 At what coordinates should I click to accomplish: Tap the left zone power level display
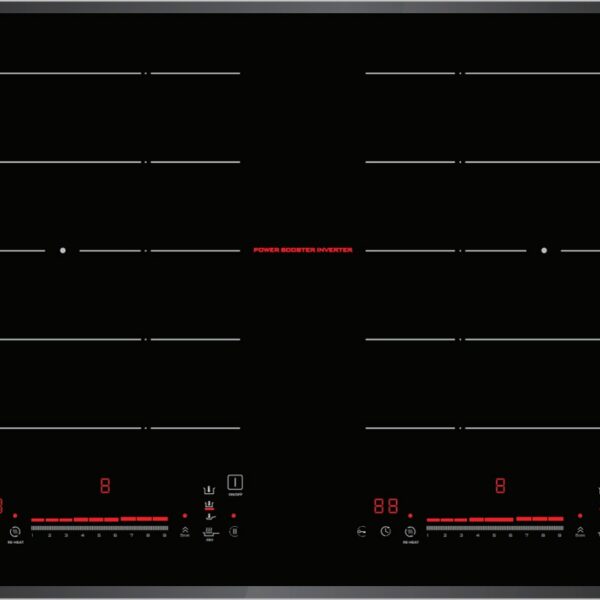105,487
